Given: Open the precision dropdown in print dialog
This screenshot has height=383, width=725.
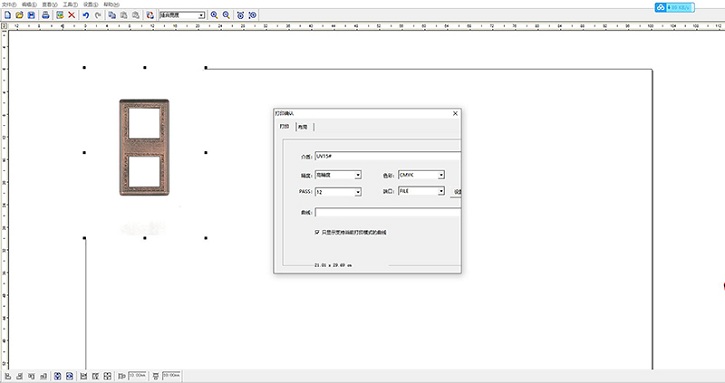Looking at the screenshot, I should point(358,175).
